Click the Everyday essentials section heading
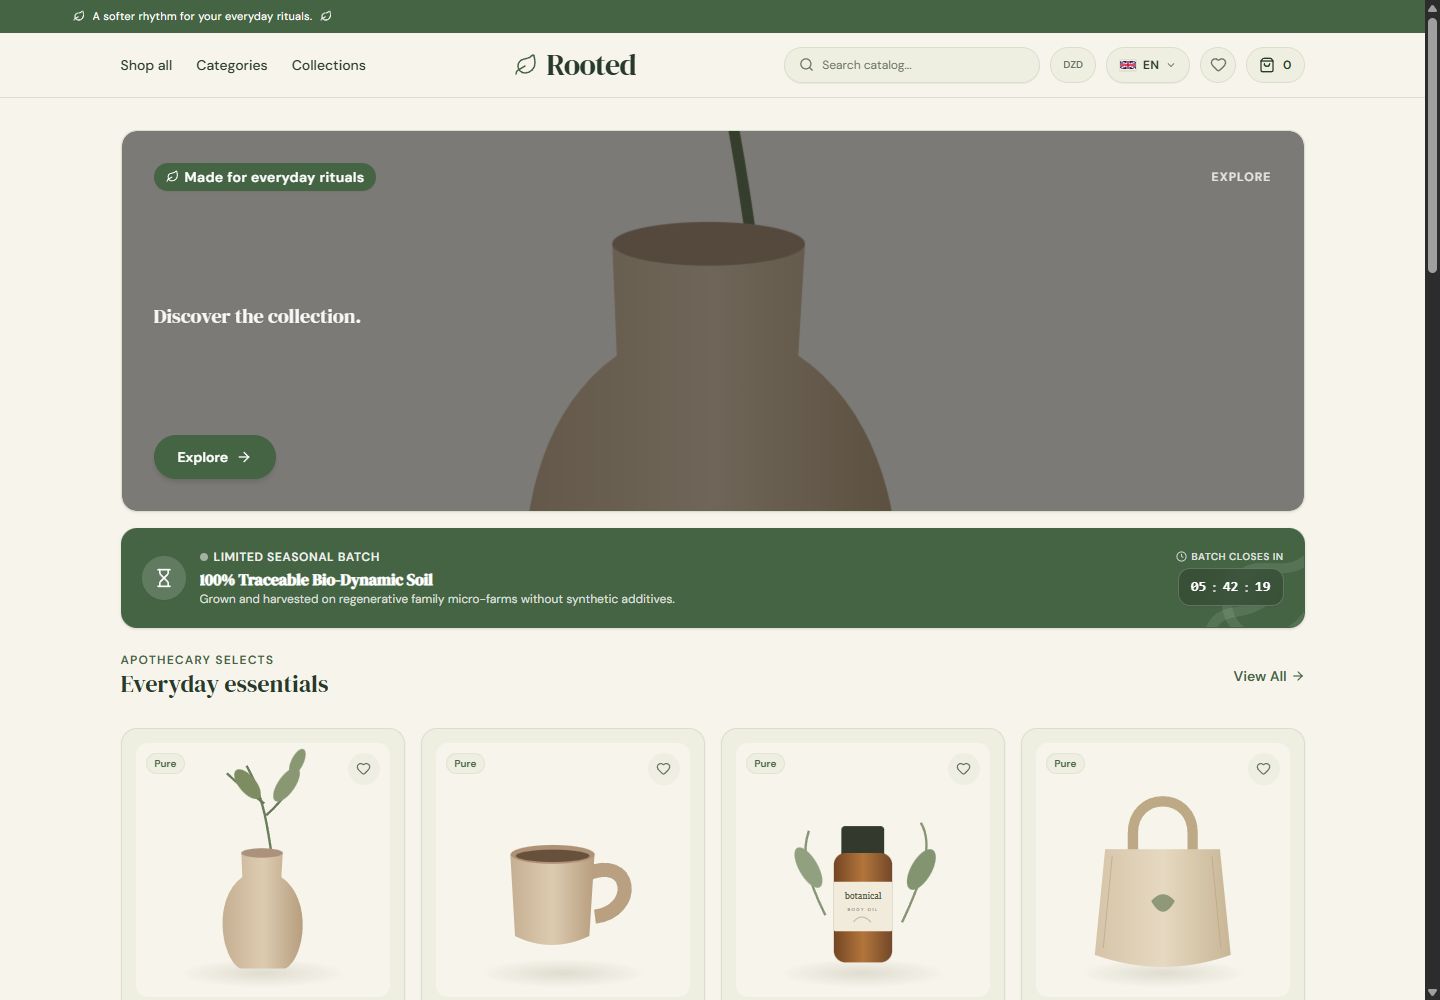The image size is (1440, 1000). (224, 684)
